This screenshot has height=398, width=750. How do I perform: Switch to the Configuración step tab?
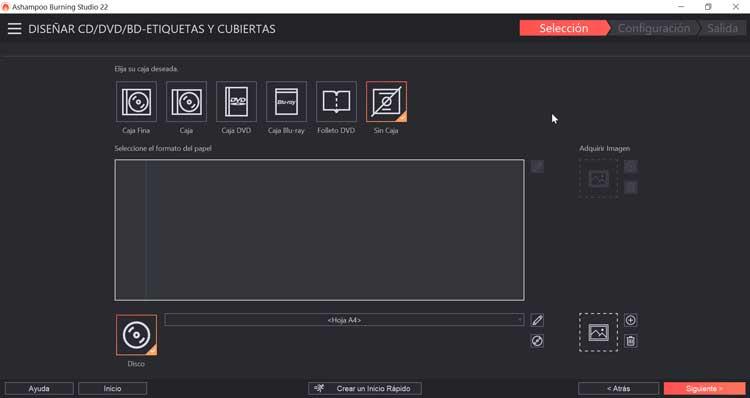[653, 28]
